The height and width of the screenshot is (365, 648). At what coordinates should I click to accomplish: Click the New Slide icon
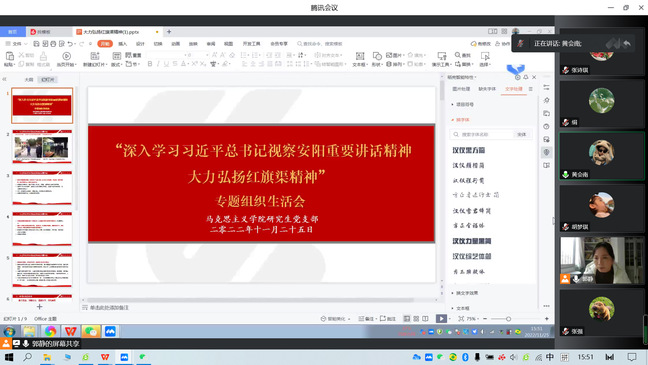(95, 56)
